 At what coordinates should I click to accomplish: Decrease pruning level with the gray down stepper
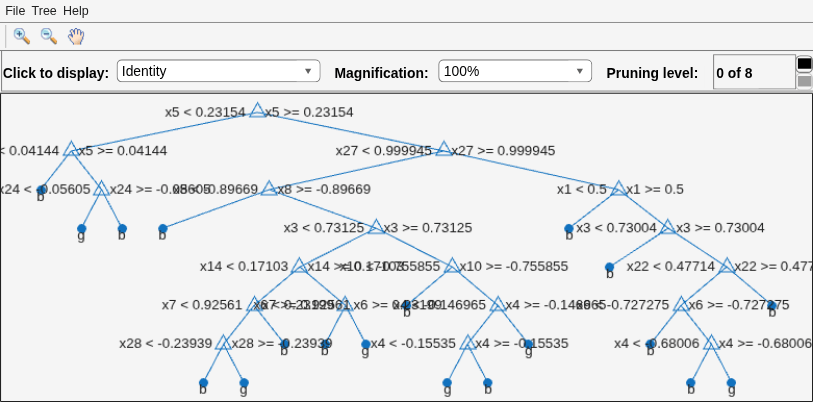(x=804, y=81)
